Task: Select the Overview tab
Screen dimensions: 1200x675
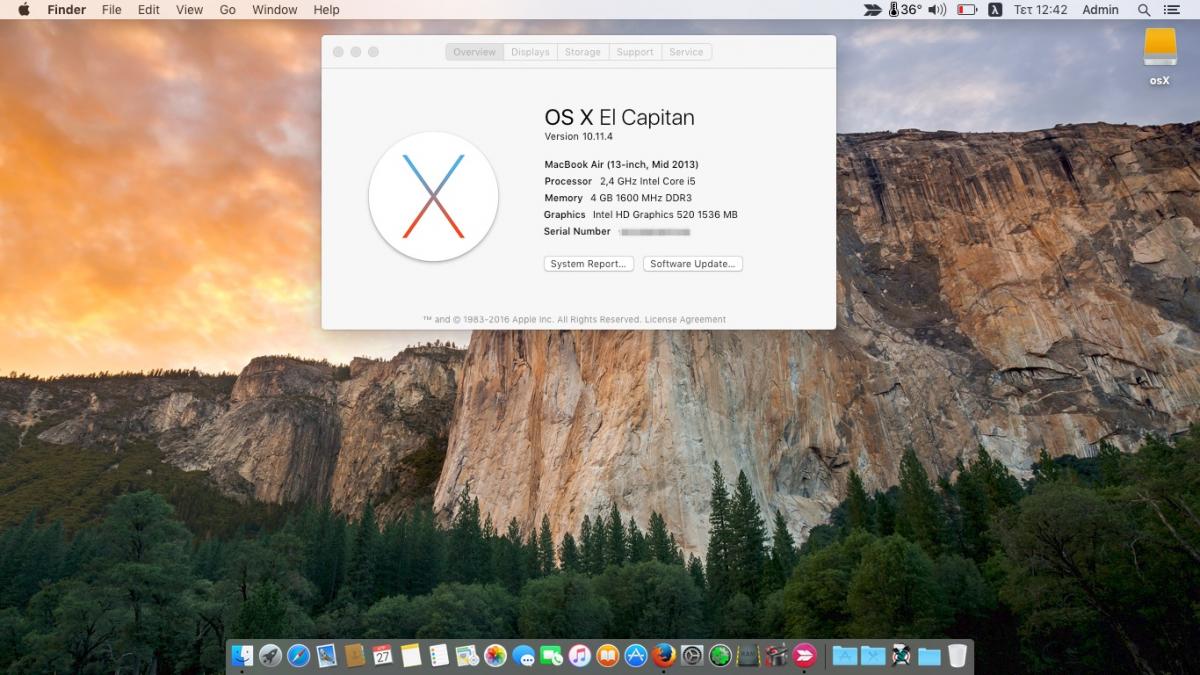Action: [x=474, y=52]
